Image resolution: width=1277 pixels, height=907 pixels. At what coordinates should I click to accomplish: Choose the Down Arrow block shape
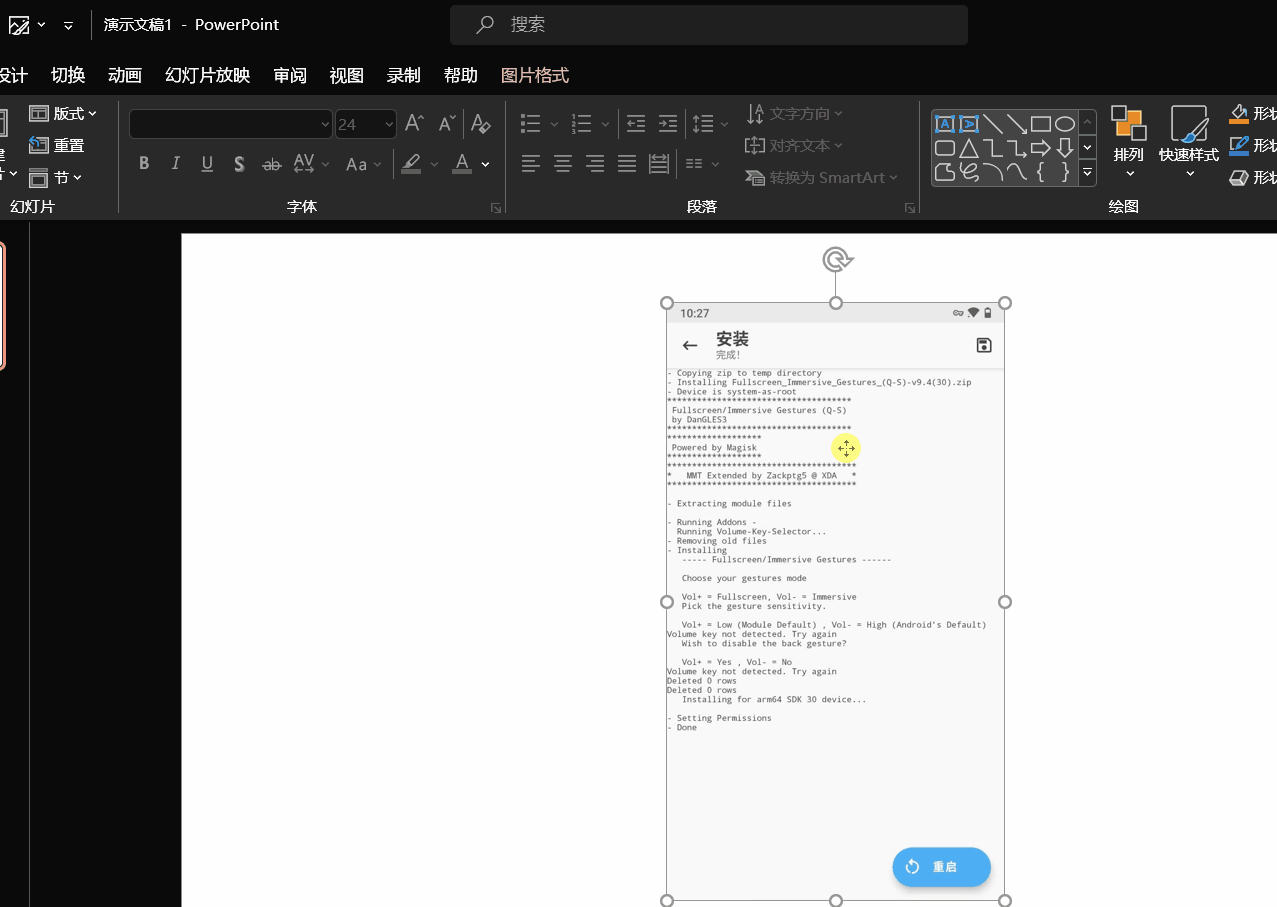pyautogui.click(x=1065, y=148)
